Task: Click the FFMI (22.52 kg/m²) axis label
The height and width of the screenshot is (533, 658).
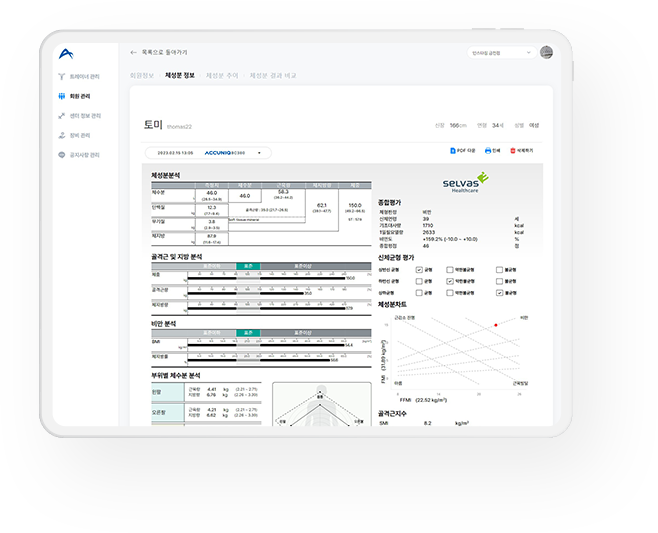Action: [x=423, y=400]
